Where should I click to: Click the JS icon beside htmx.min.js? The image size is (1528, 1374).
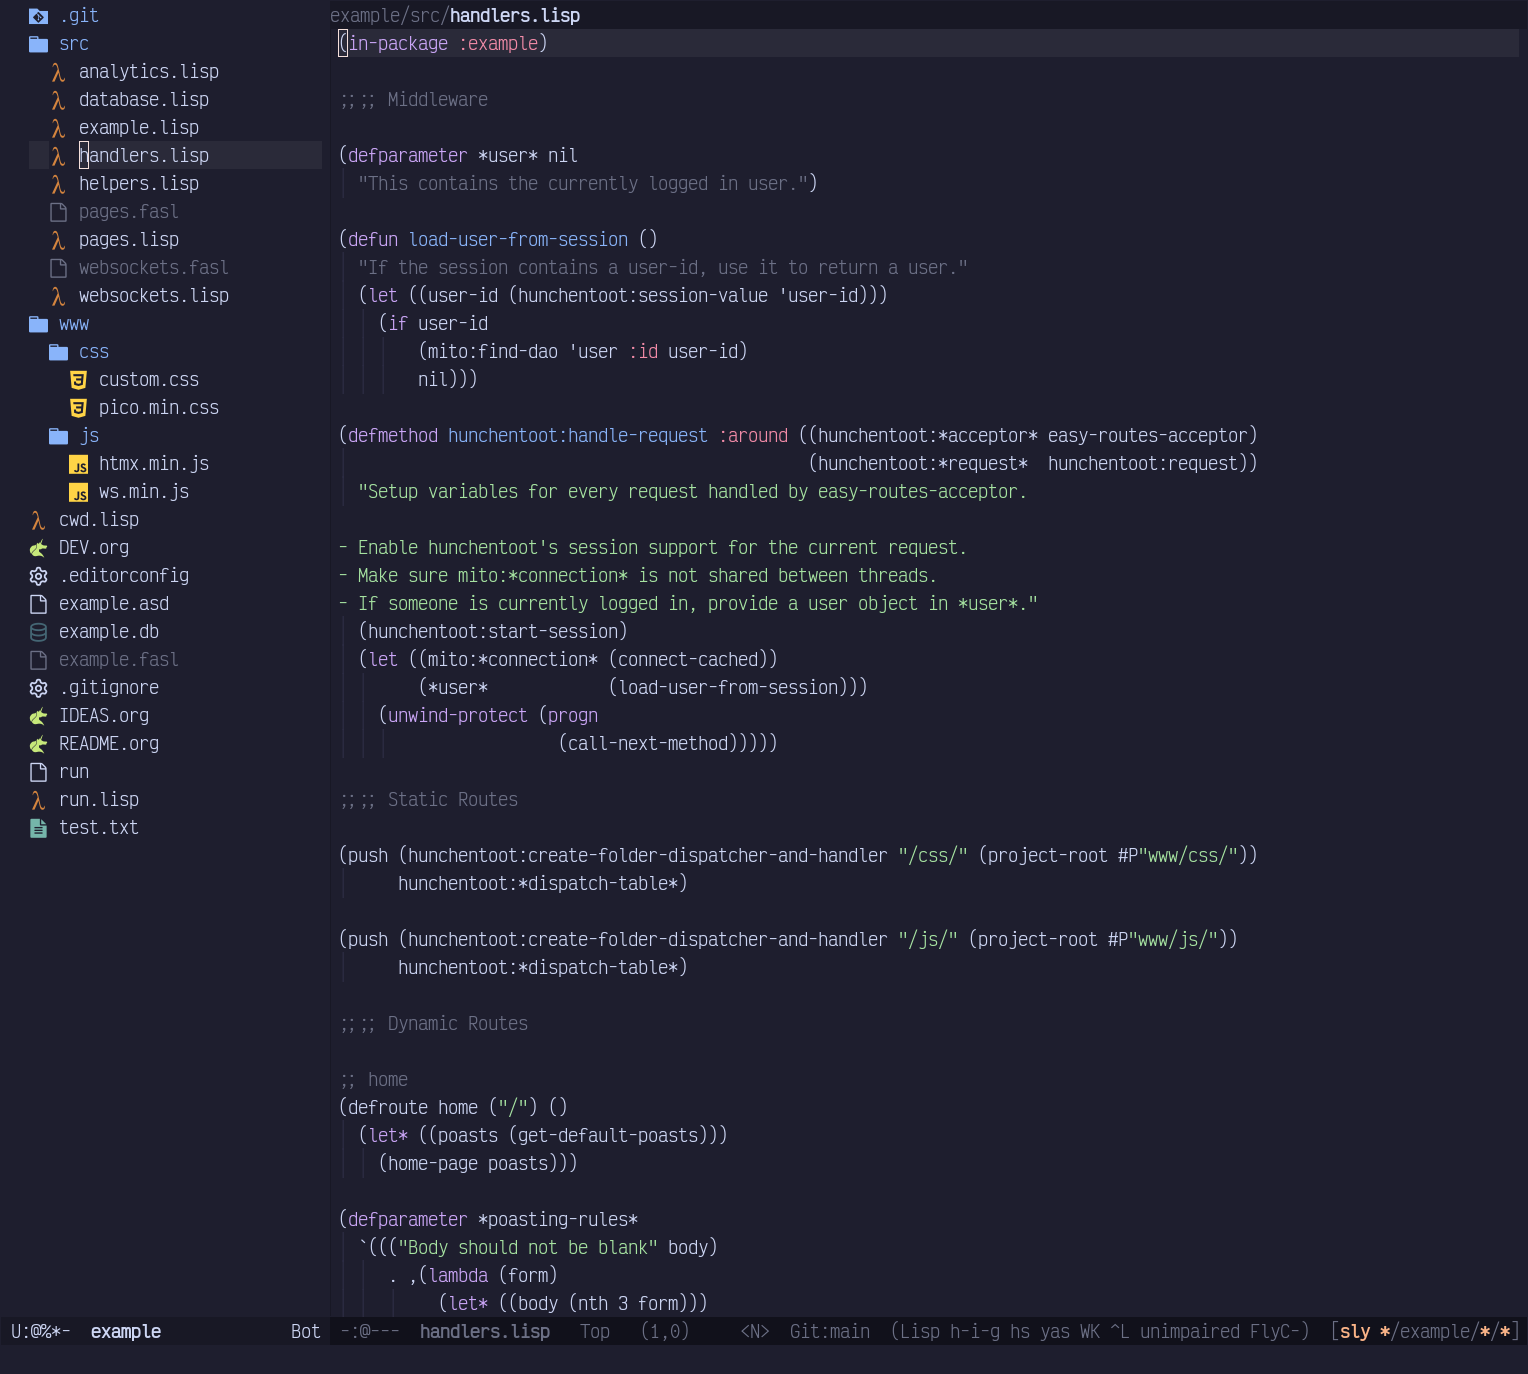[x=78, y=464]
